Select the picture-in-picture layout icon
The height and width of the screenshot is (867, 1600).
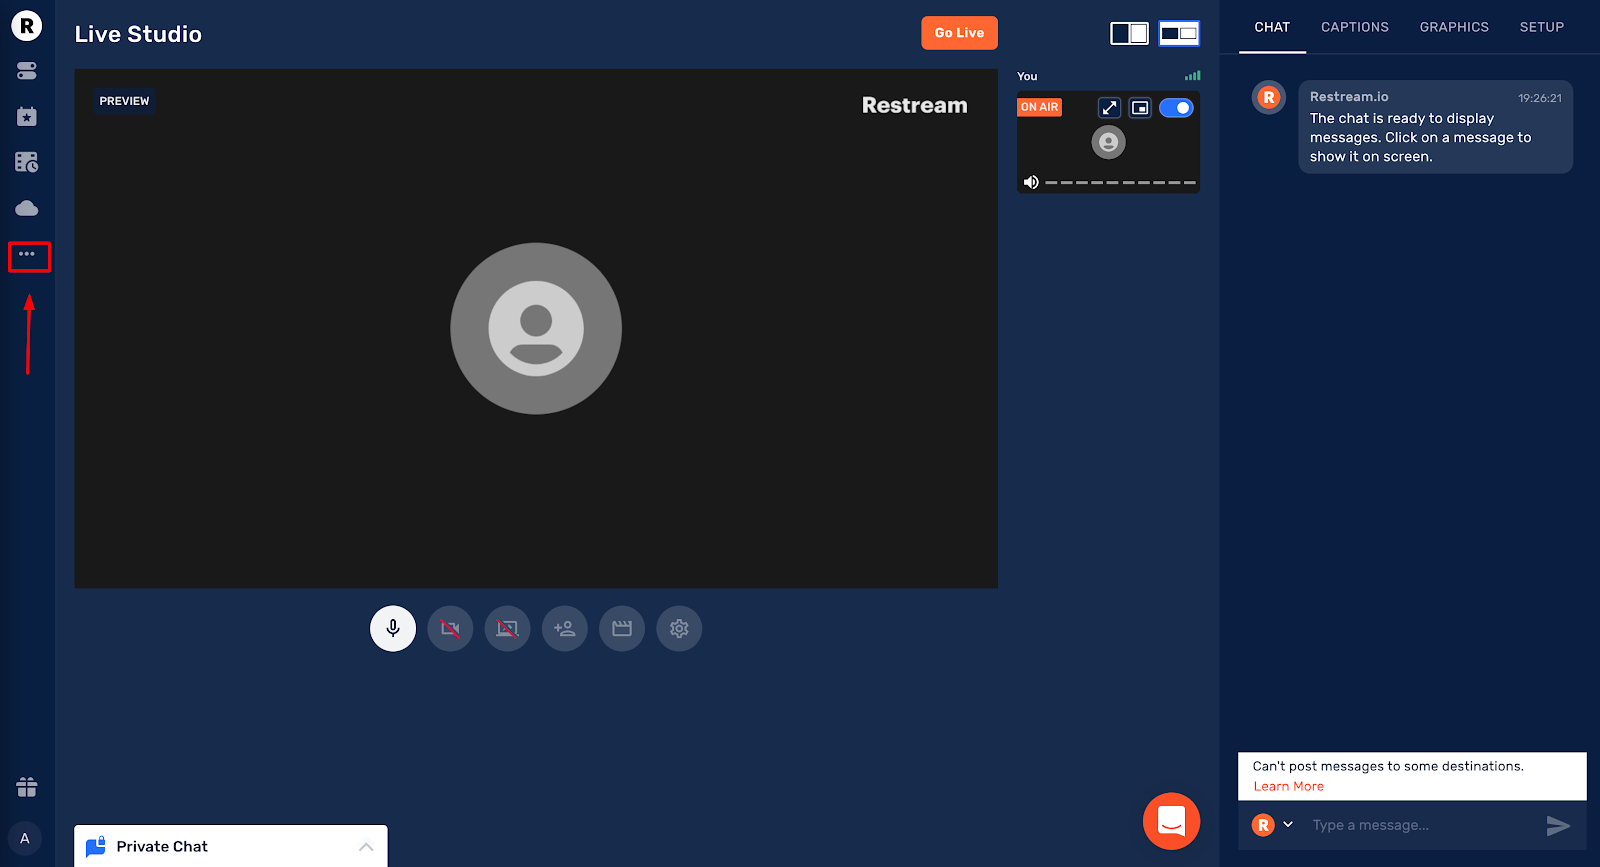coord(1179,33)
